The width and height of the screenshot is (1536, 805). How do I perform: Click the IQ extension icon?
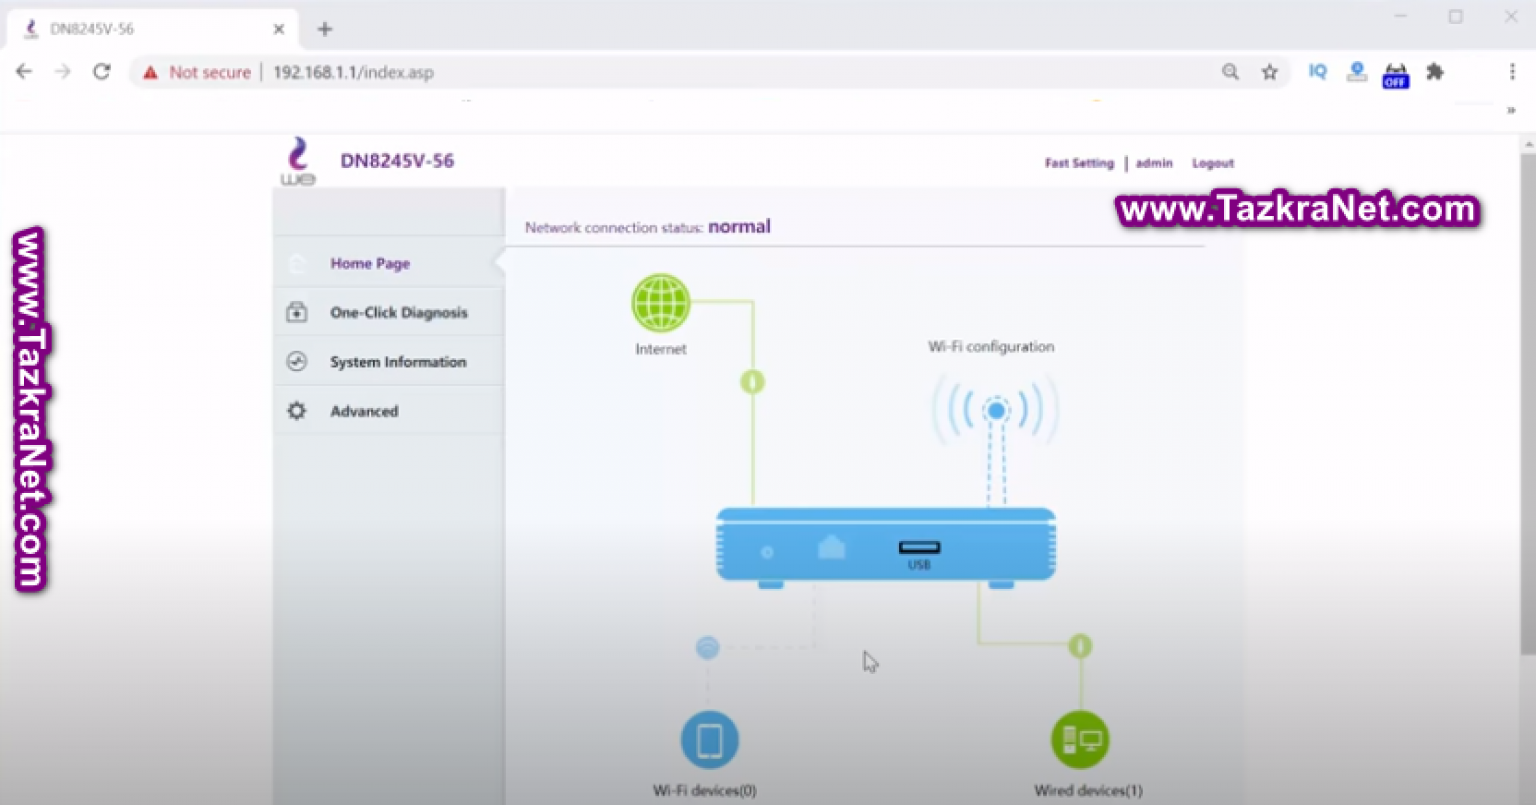click(x=1317, y=72)
